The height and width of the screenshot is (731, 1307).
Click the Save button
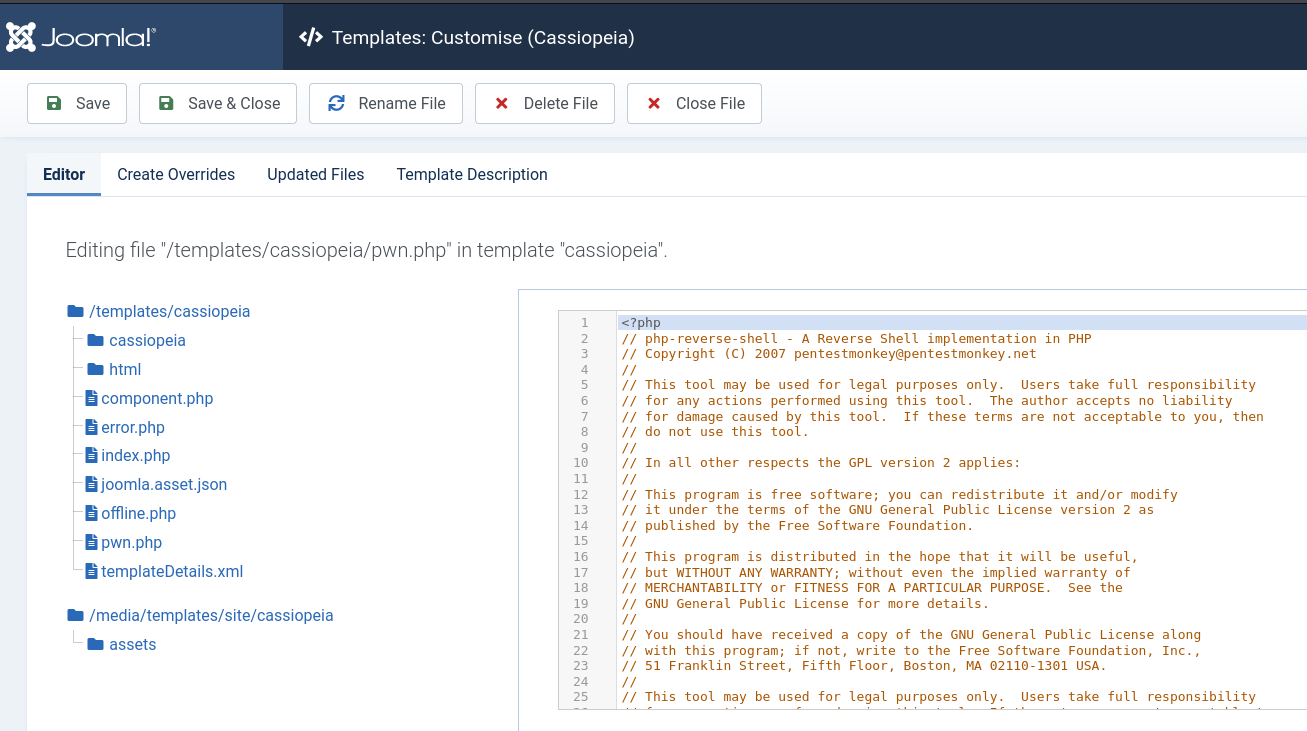point(77,103)
